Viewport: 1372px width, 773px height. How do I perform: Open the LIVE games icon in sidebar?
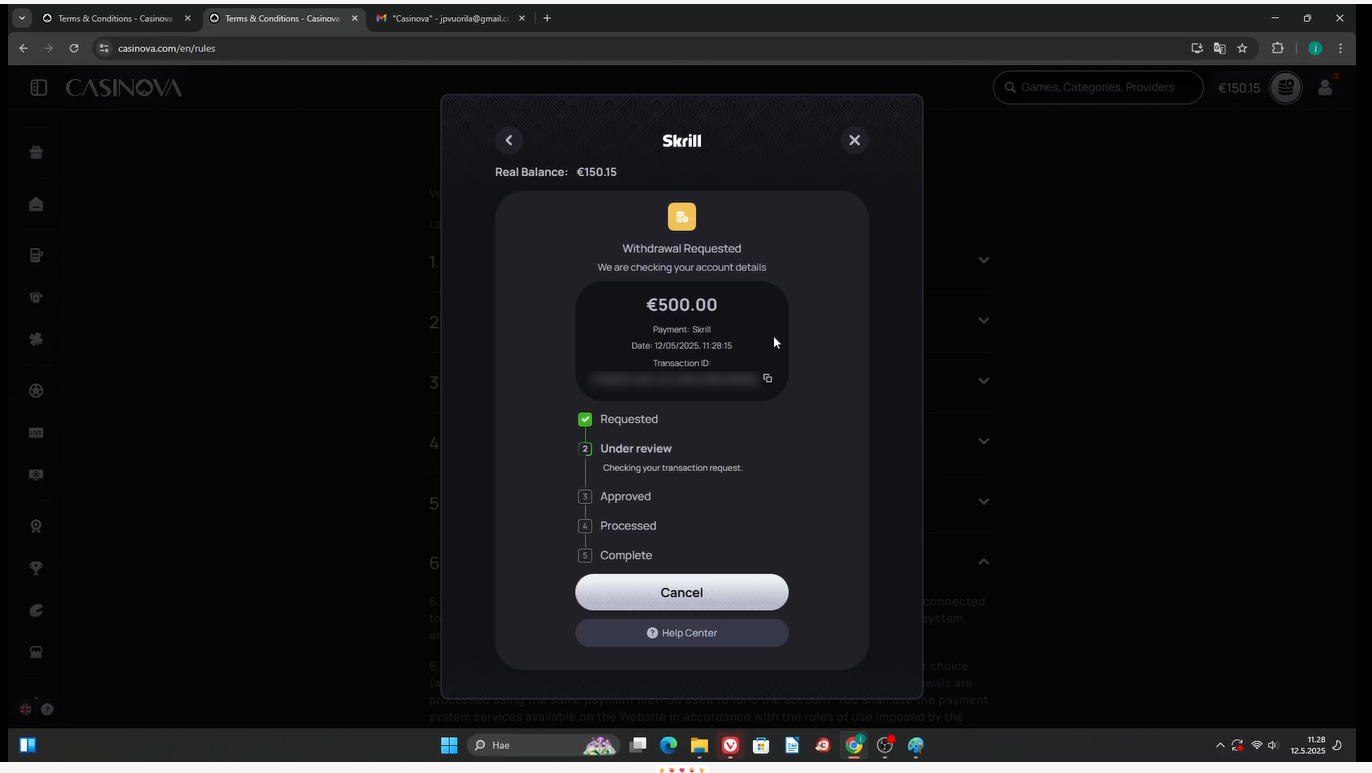(x=36, y=433)
